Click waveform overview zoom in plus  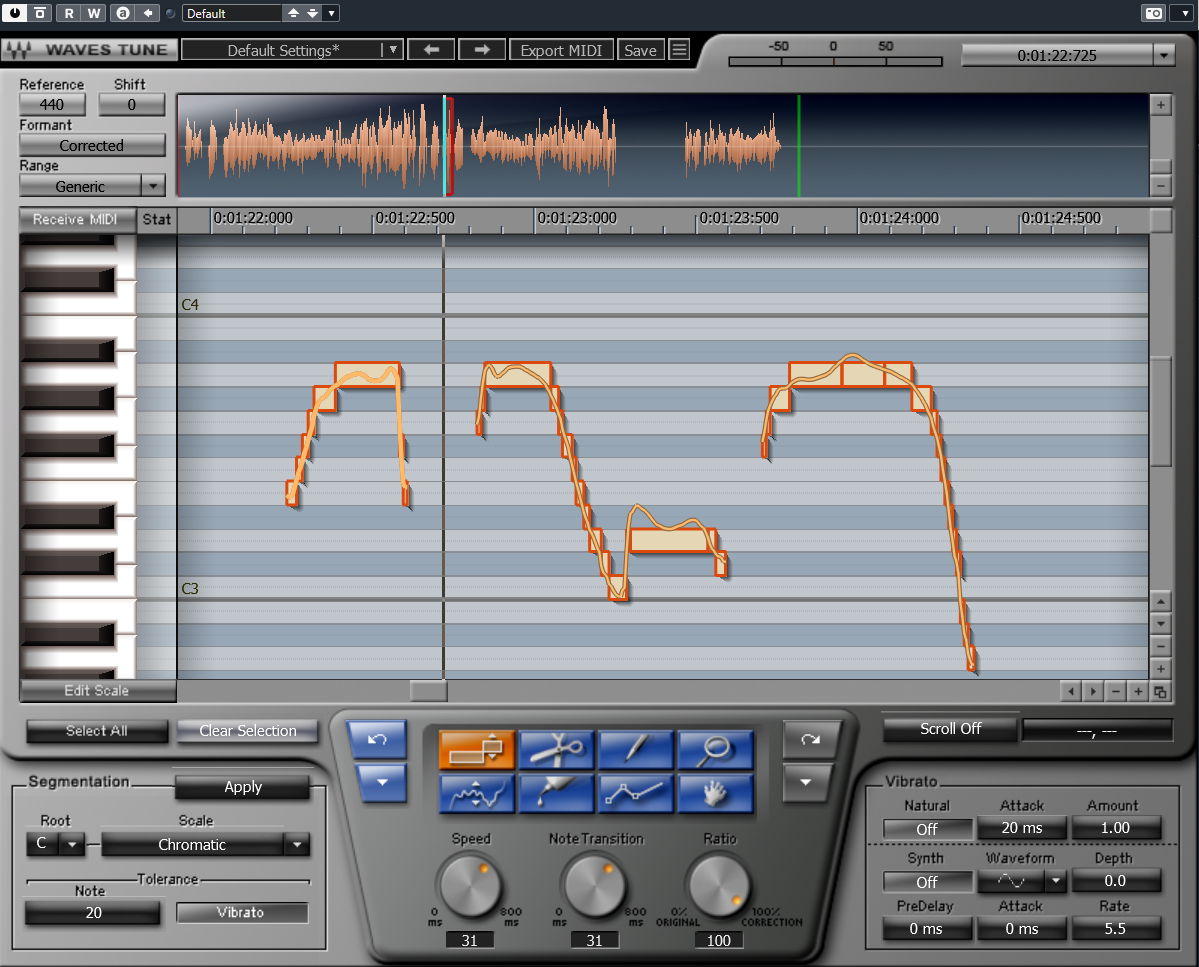(x=1160, y=105)
